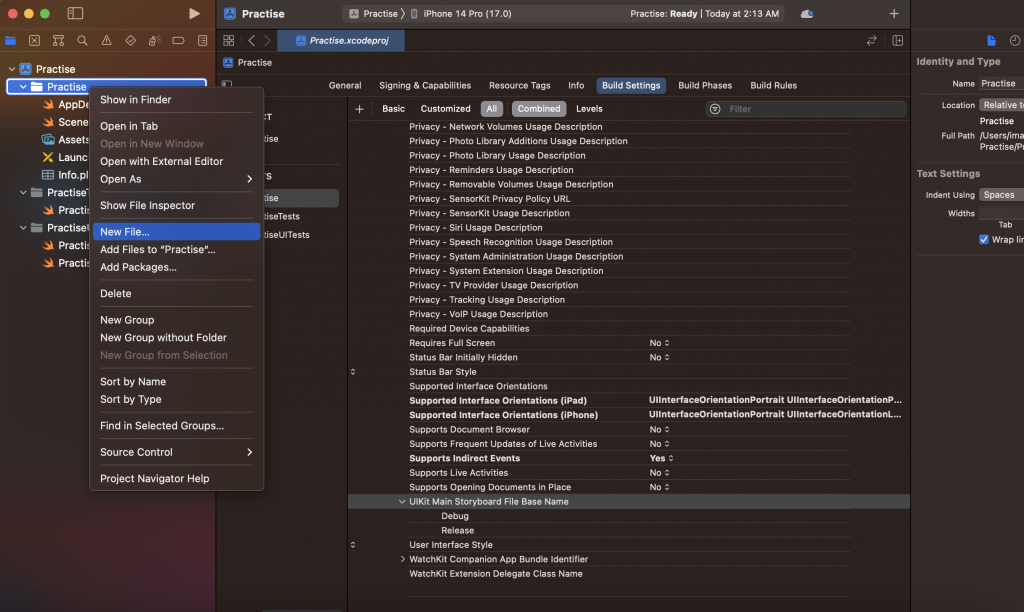Switch to the Info tab
1024x612 pixels.
(x=576, y=86)
